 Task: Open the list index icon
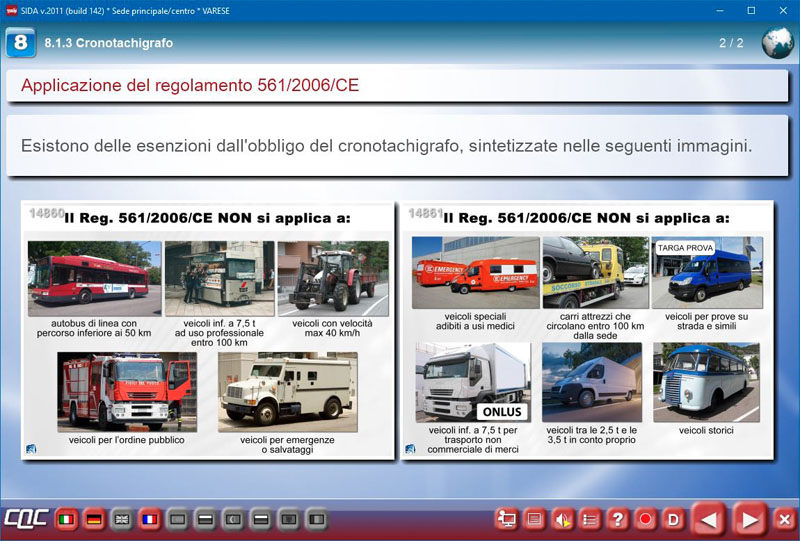pyautogui.click(x=590, y=520)
